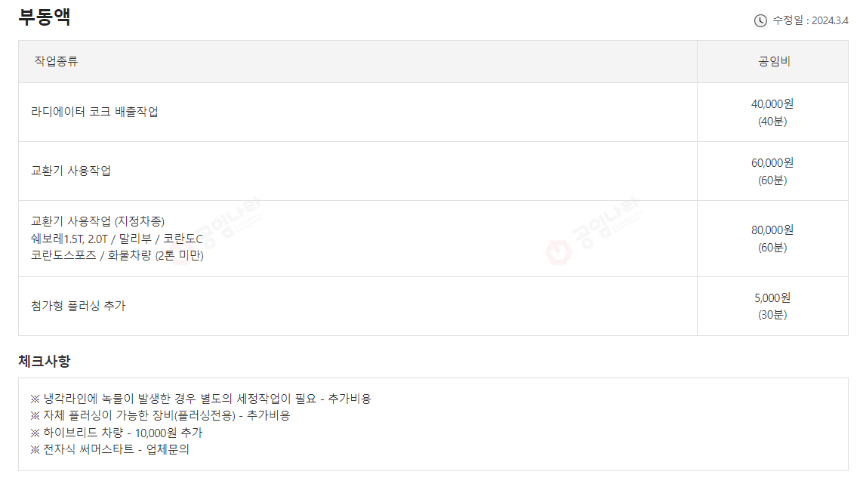860x477 pixels.
Task: Select the 교환기 사용작업 row label
Action: click(71, 171)
